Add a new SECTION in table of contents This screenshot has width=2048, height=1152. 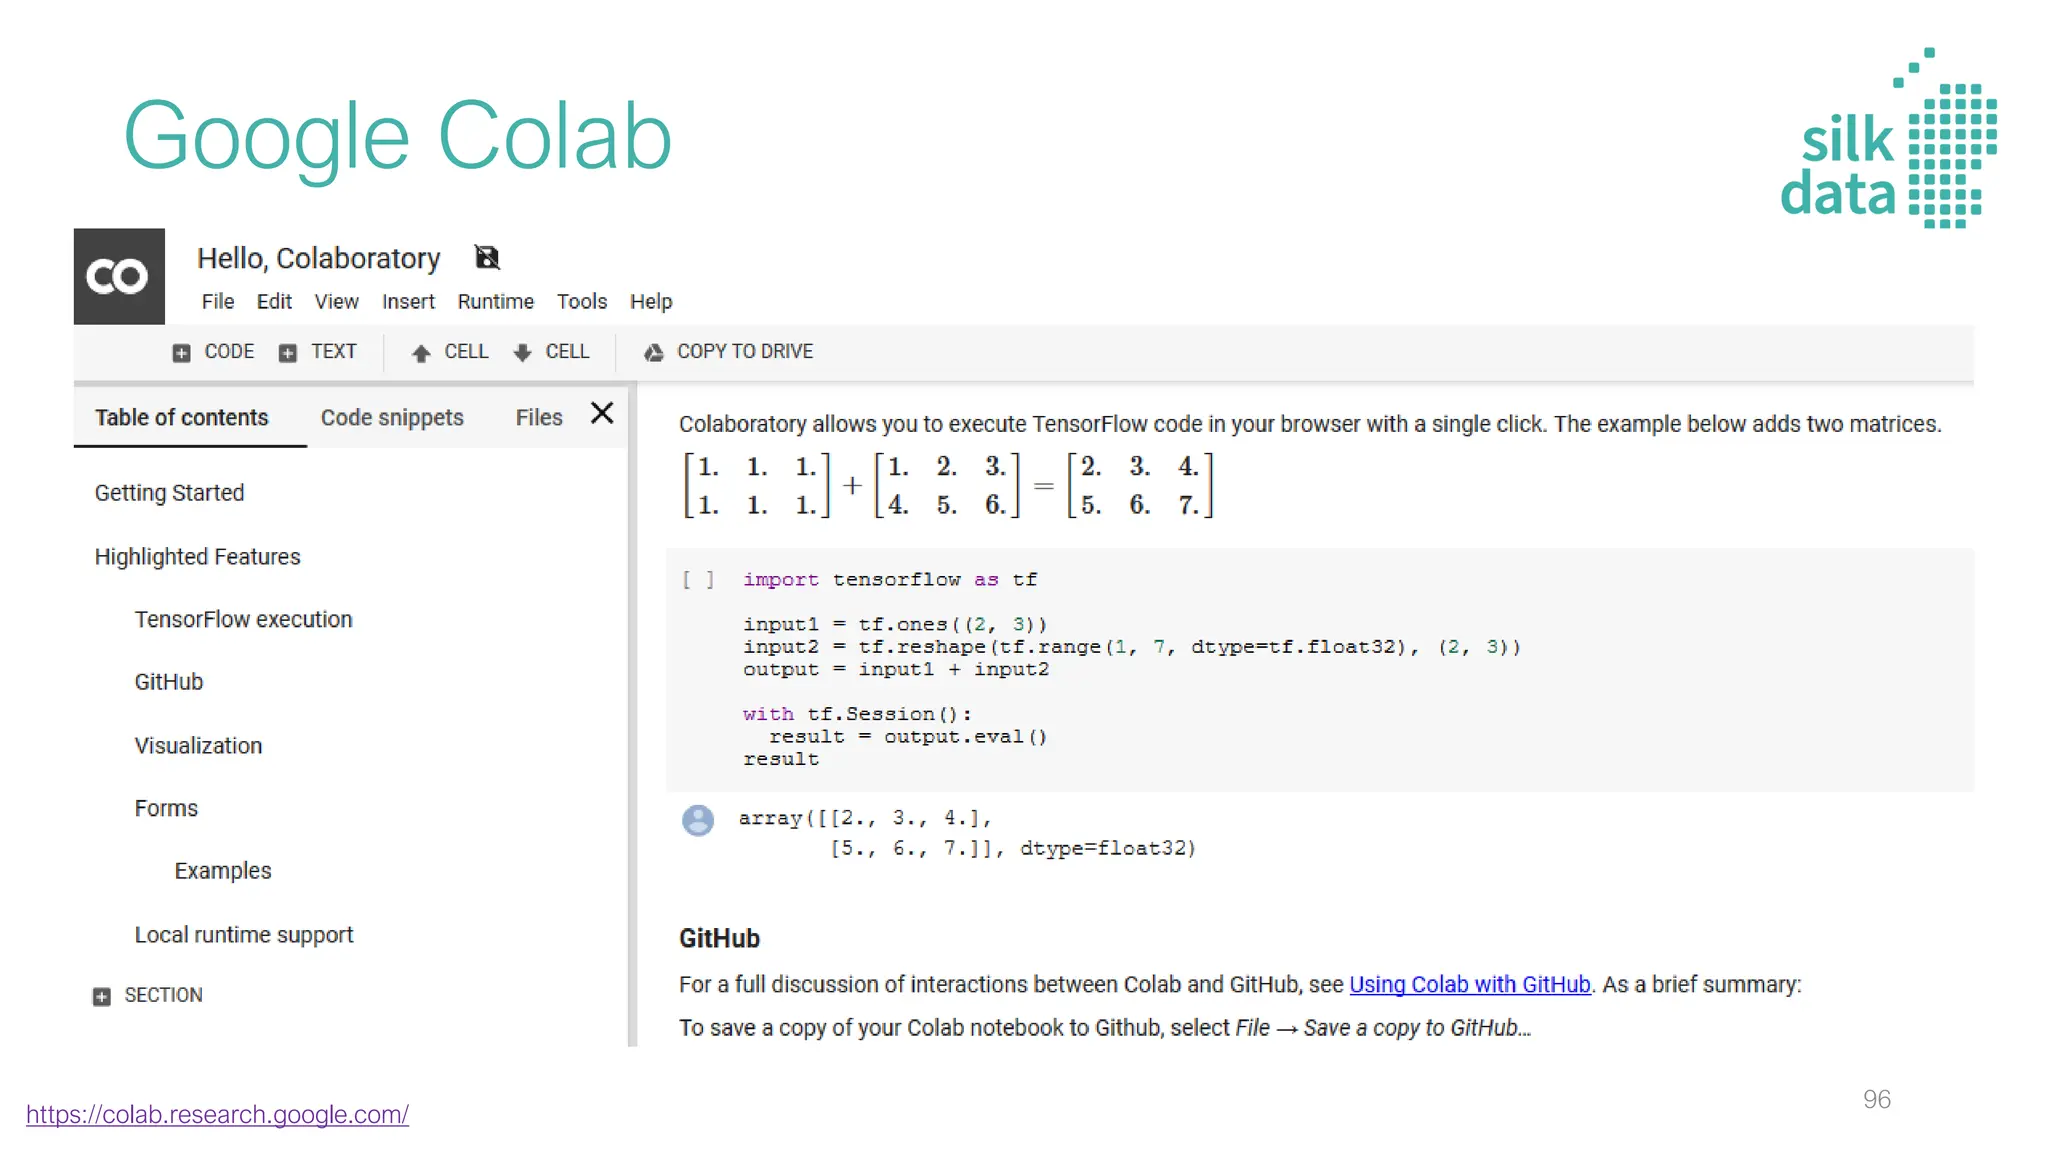pos(148,996)
